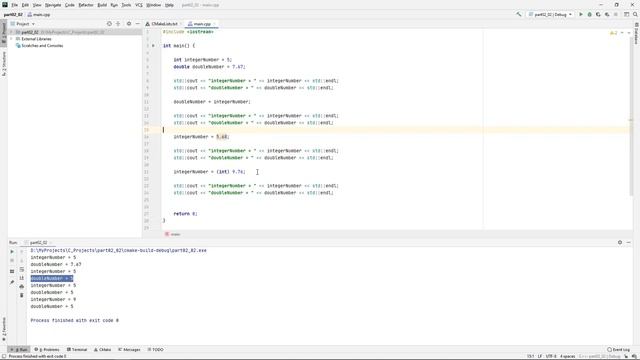Open the Refactor menu
Viewport: 640px width, 360px height.
[x=86, y=5]
